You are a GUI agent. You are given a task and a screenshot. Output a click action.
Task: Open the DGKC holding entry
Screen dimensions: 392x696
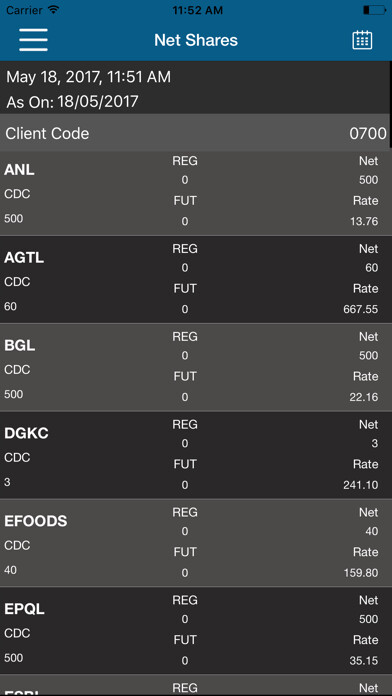click(196, 455)
